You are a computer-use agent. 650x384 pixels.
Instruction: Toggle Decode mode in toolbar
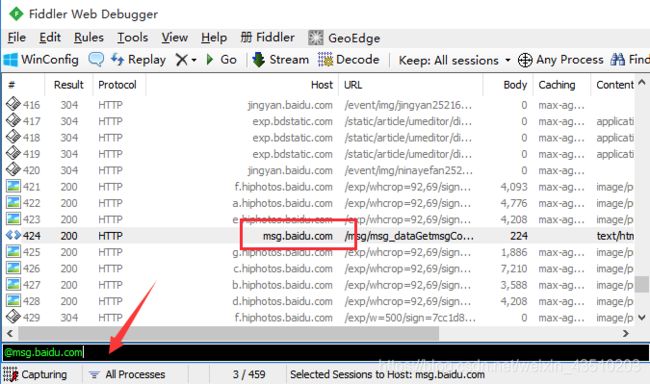(349, 60)
